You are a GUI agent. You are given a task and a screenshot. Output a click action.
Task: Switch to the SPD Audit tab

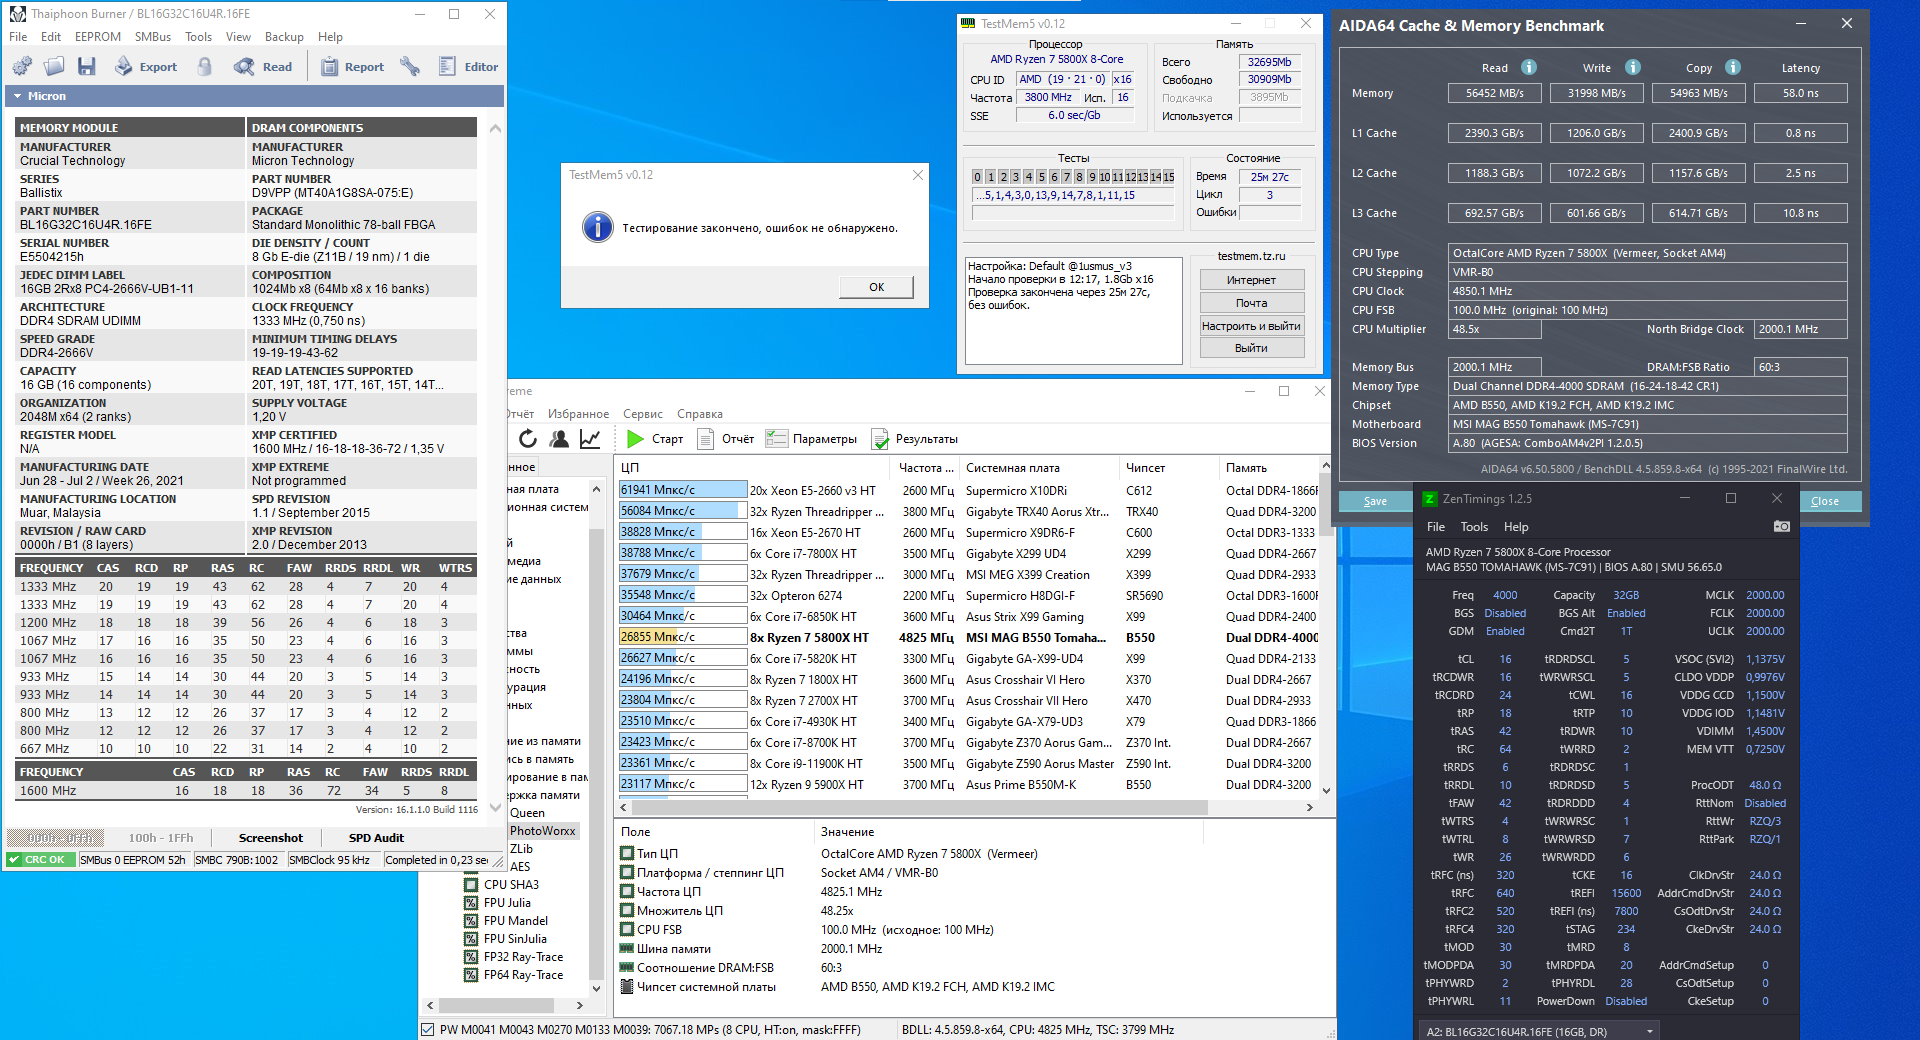click(376, 838)
